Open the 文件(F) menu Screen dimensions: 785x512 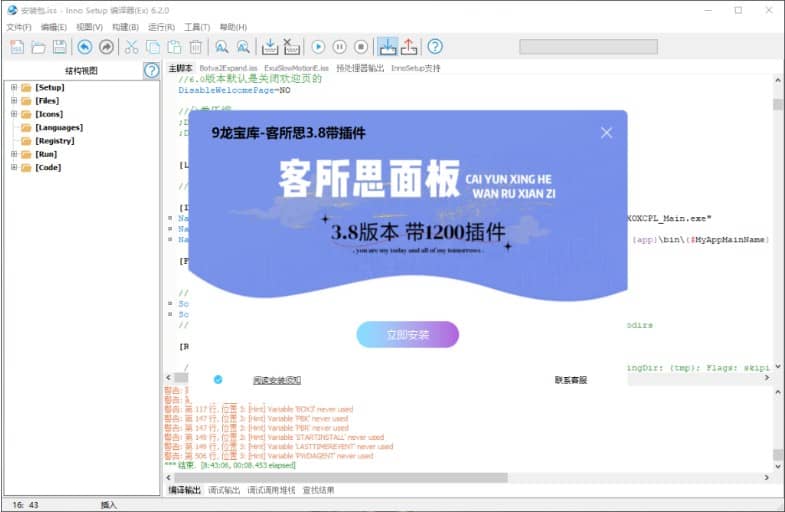coord(19,27)
